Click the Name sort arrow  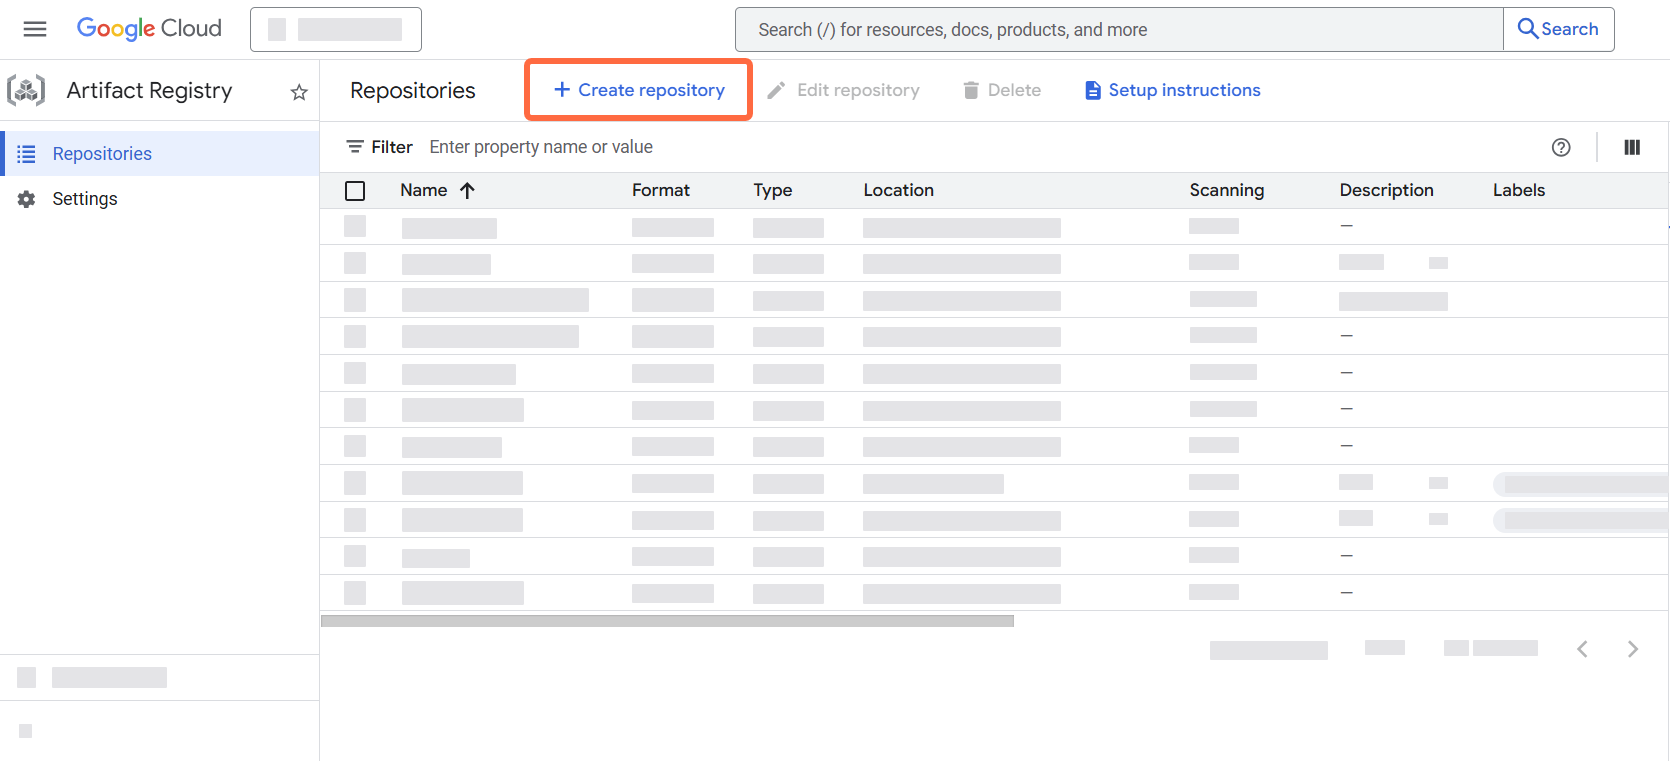pyautogui.click(x=467, y=190)
